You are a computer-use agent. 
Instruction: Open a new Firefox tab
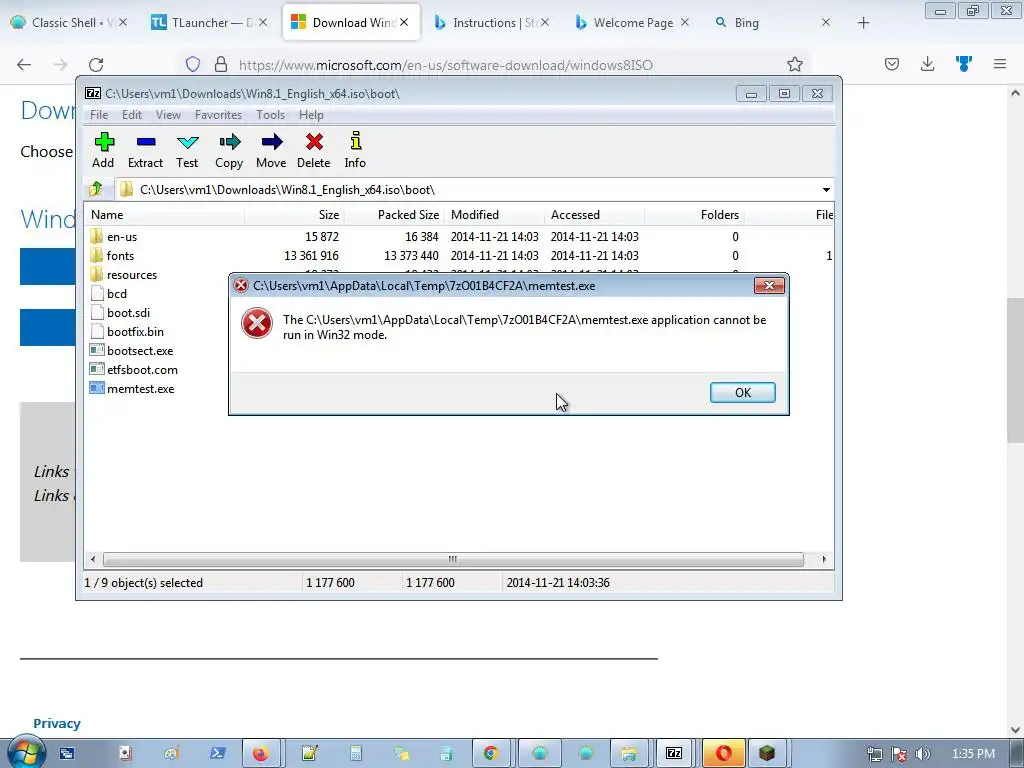click(863, 23)
